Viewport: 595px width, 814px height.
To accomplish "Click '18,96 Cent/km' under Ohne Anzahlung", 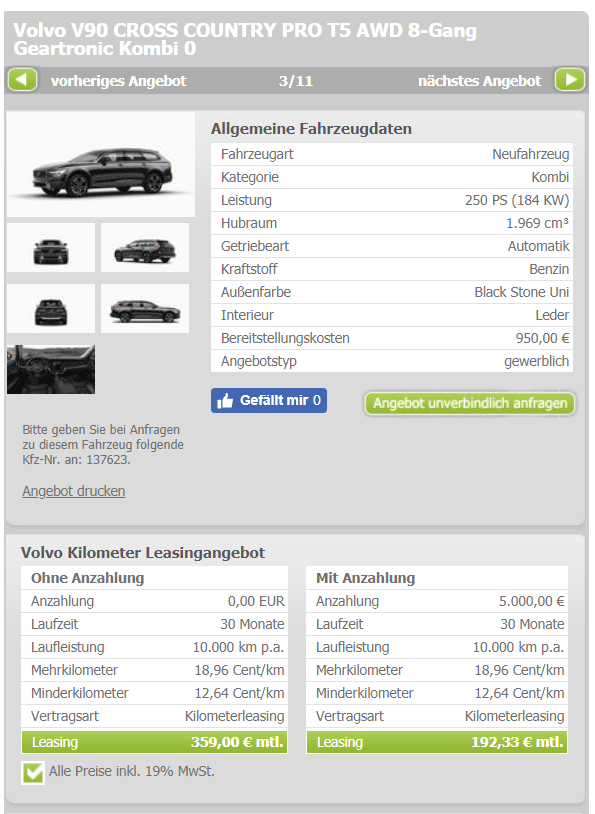I will pyautogui.click(x=239, y=670).
